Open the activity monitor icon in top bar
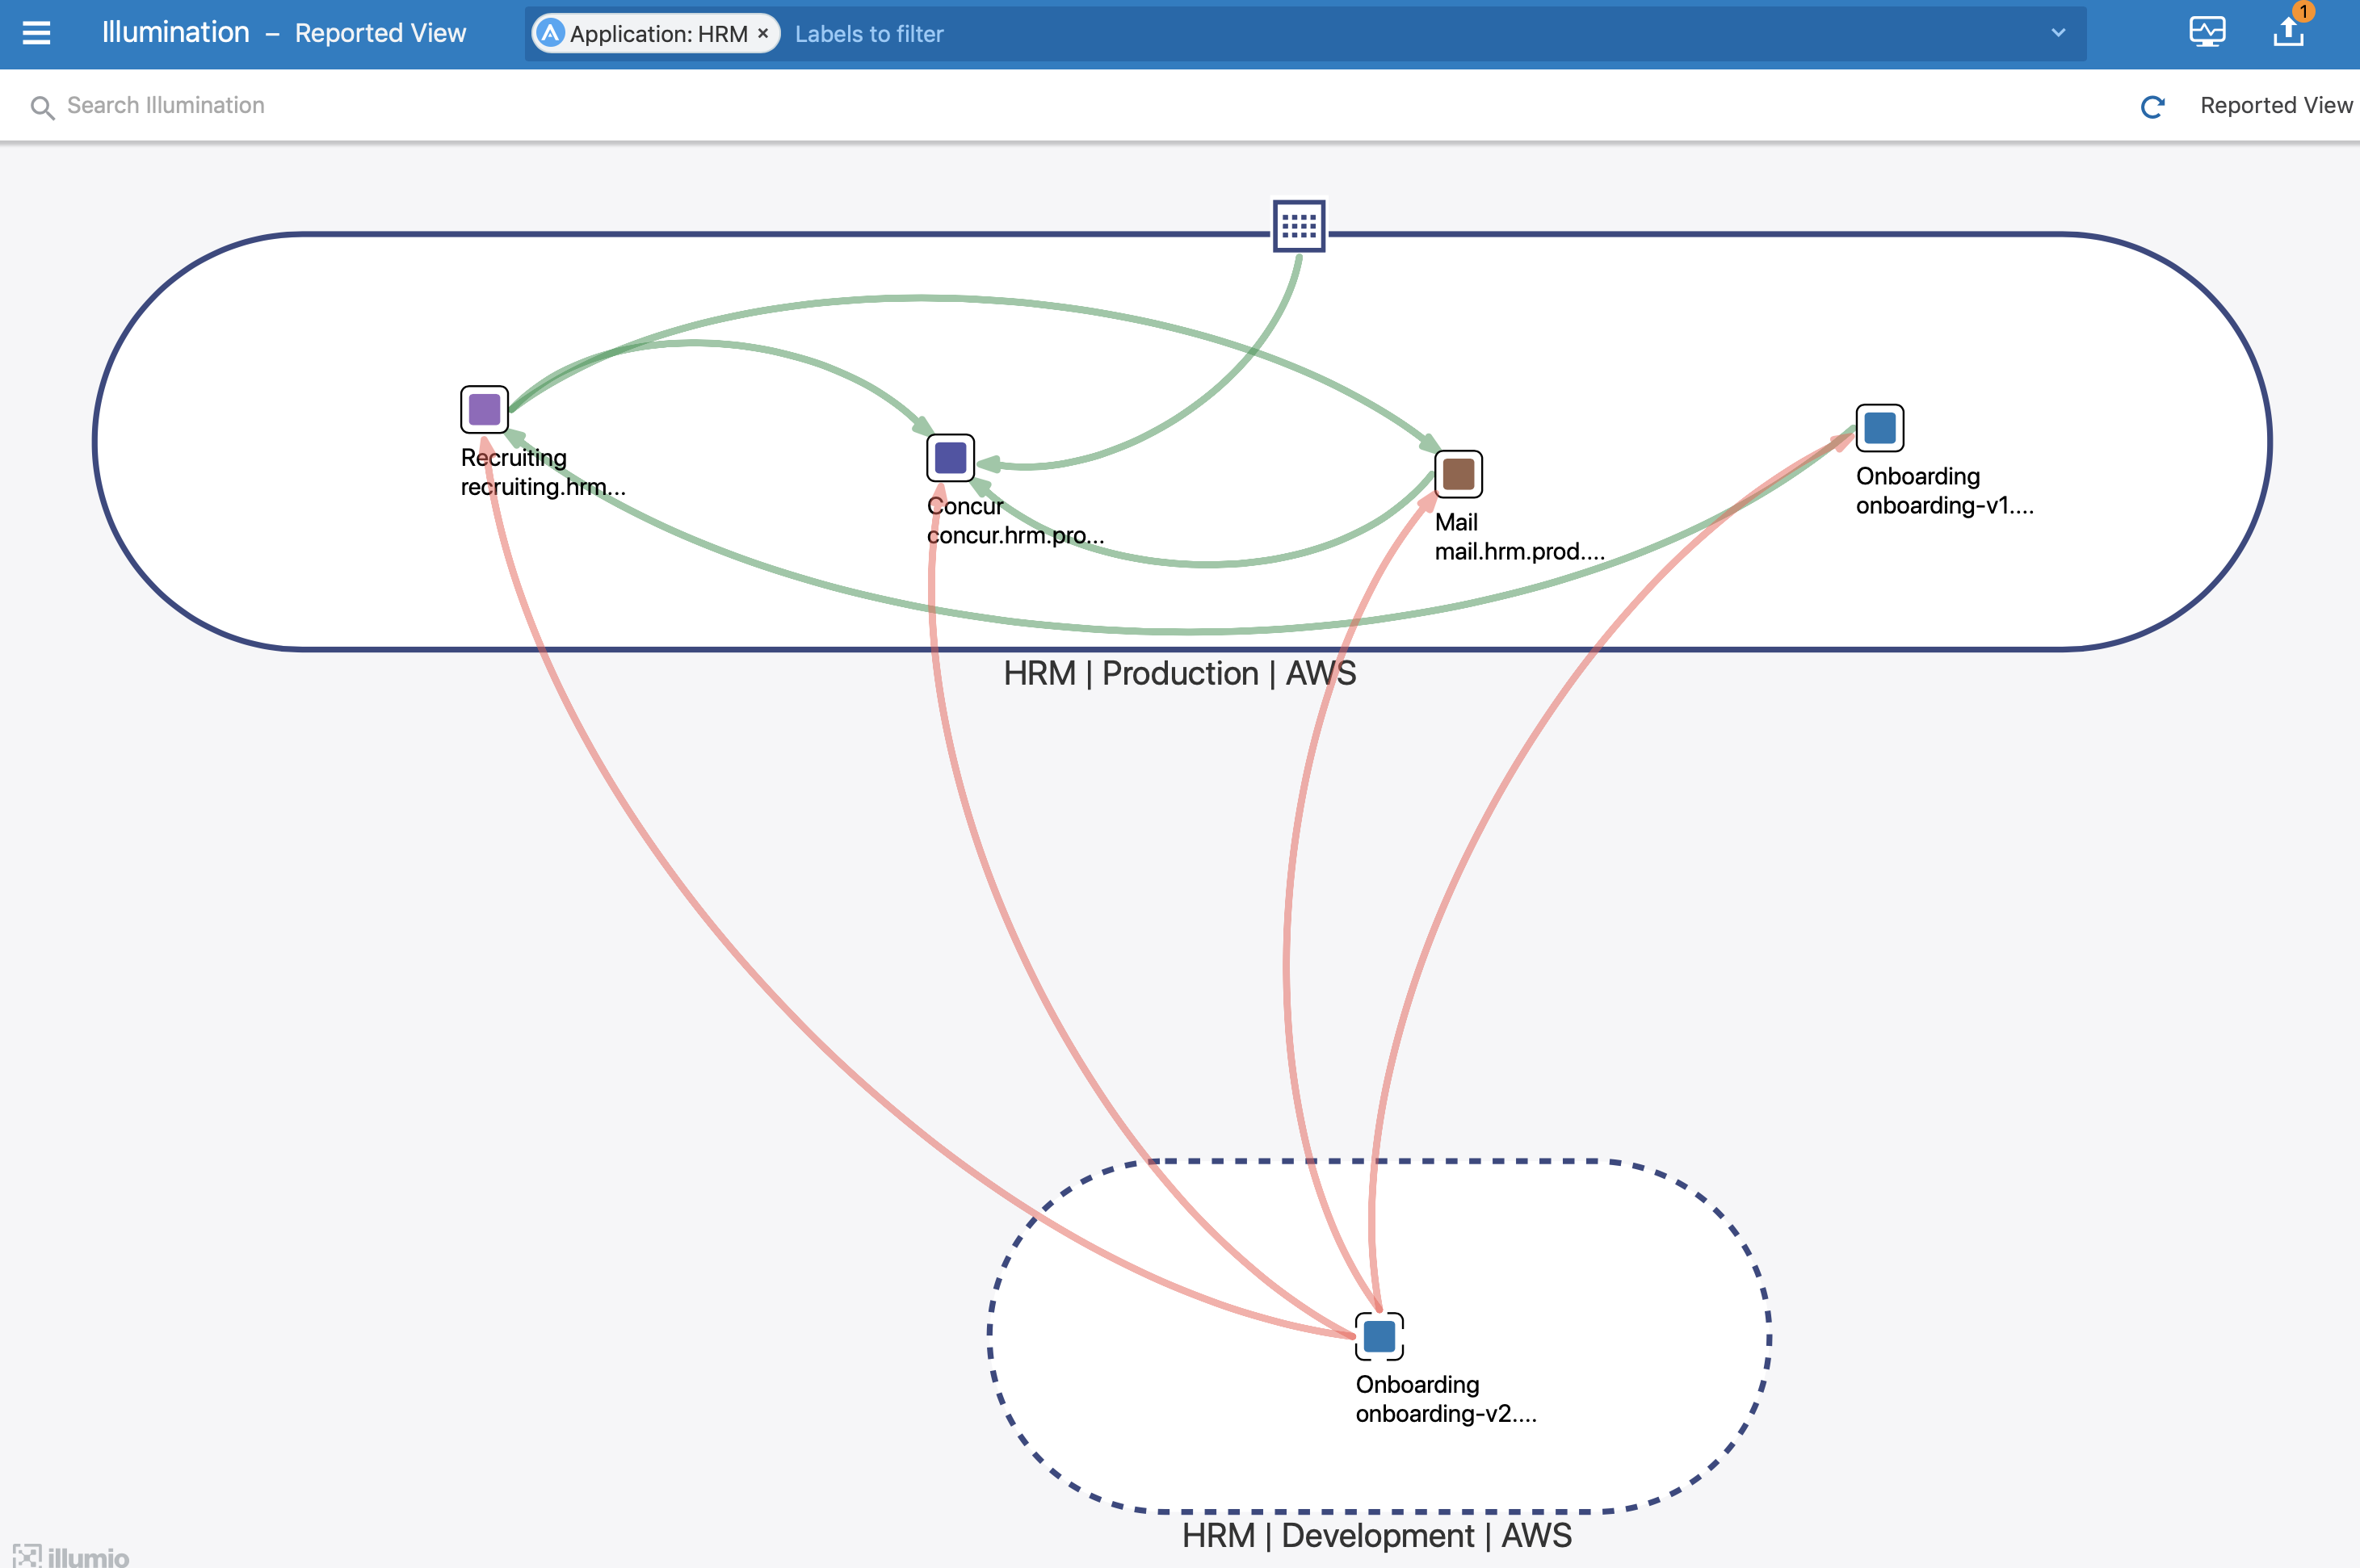This screenshot has width=2360, height=1568. (x=2207, y=31)
